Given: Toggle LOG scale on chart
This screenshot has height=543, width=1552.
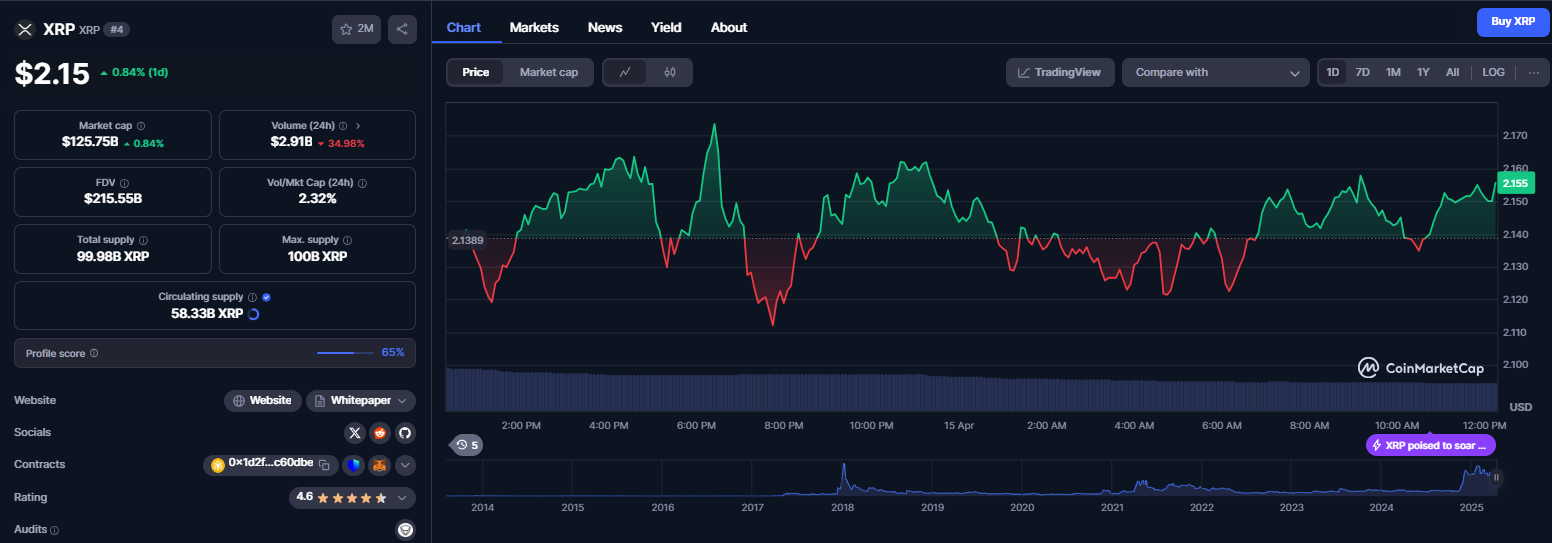Looking at the screenshot, I should (1493, 72).
